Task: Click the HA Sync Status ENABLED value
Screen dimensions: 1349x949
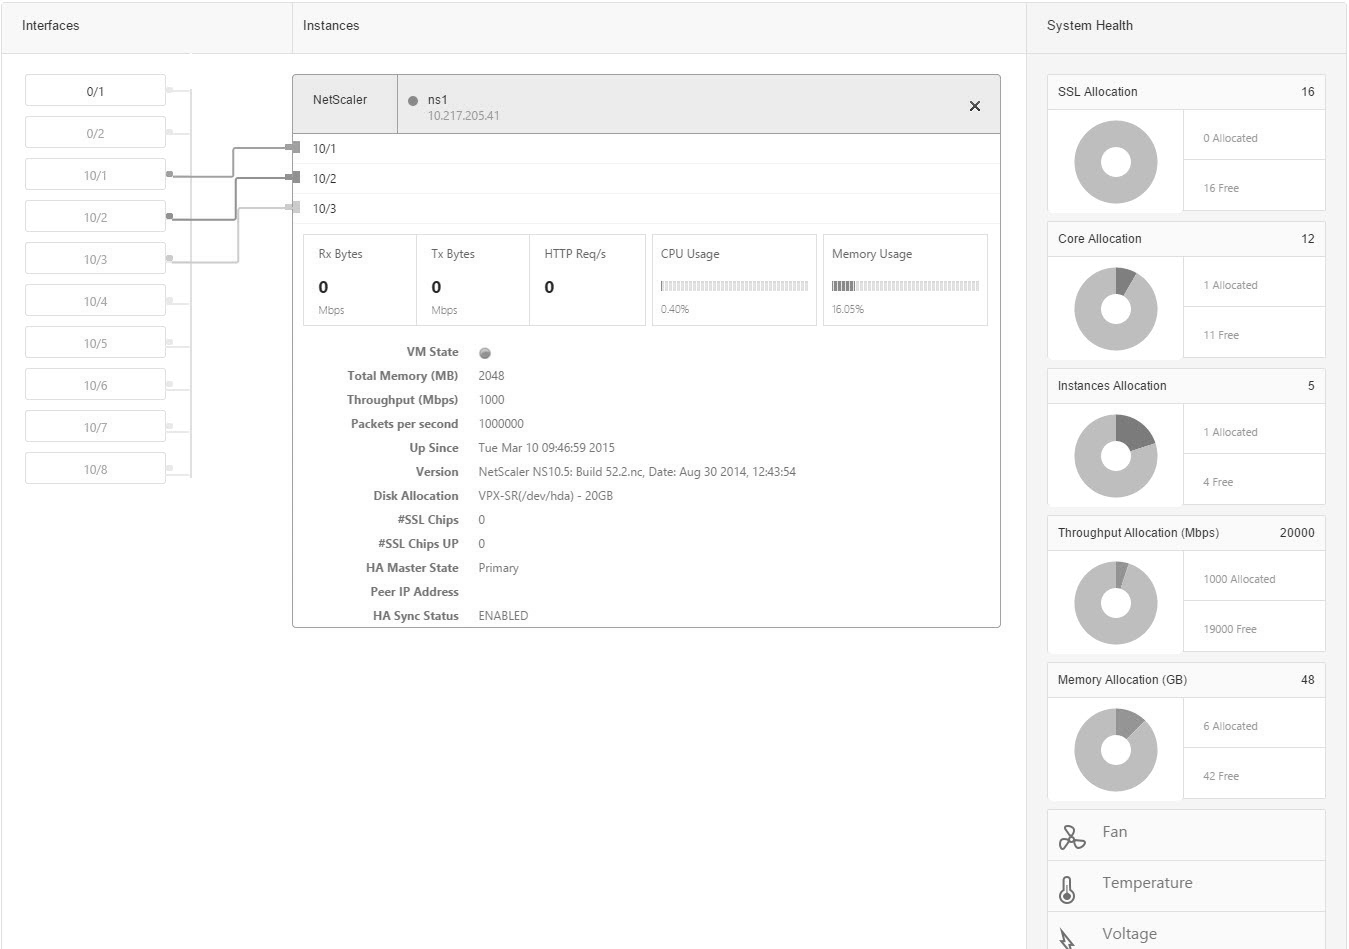Action: pyautogui.click(x=503, y=616)
